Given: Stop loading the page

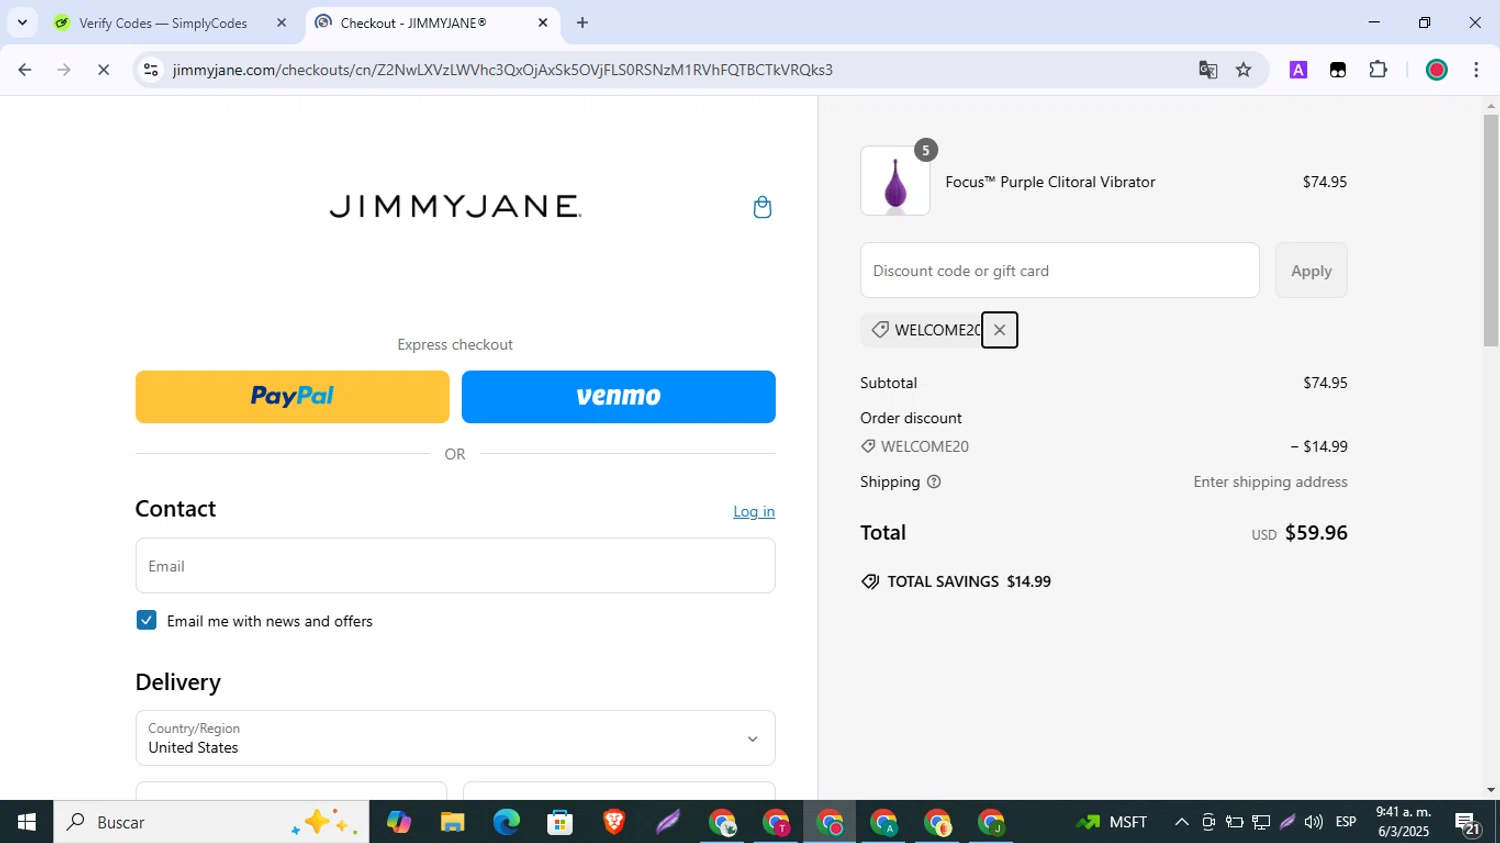Looking at the screenshot, I should (x=103, y=70).
